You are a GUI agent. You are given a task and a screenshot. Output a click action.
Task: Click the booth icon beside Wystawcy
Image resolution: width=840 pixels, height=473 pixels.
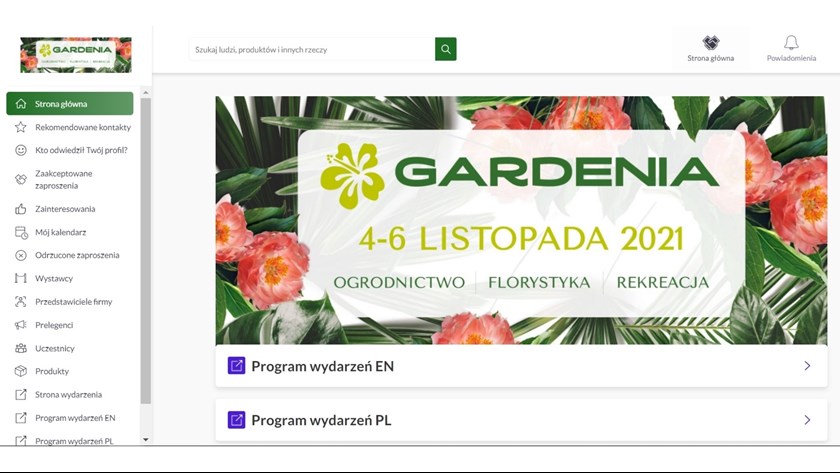coord(21,278)
